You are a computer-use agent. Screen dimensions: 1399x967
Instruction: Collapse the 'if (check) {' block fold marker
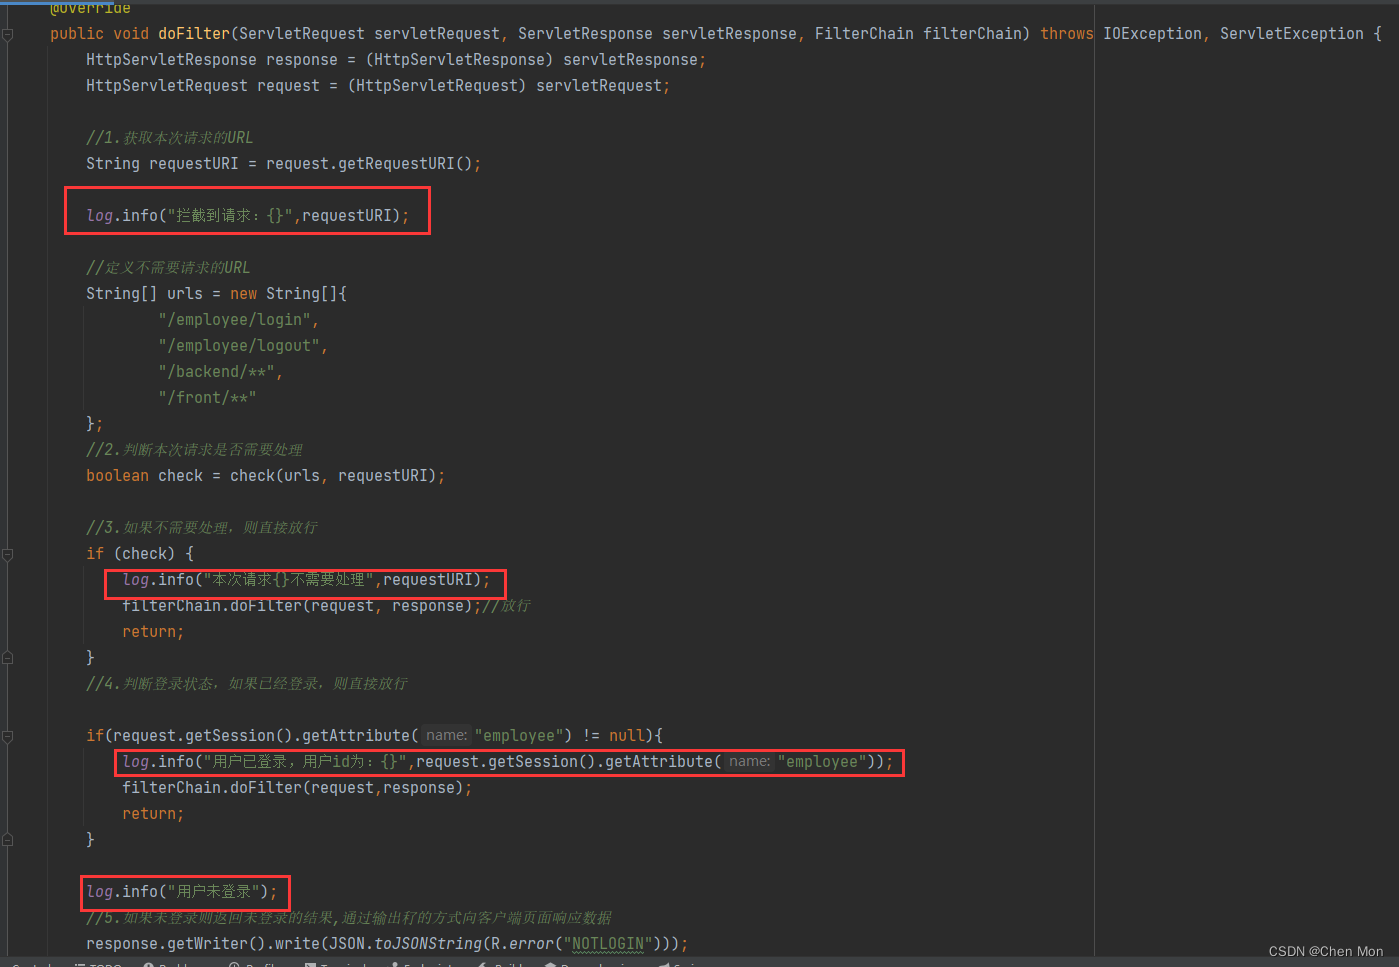pyautogui.click(x=7, y=554)
